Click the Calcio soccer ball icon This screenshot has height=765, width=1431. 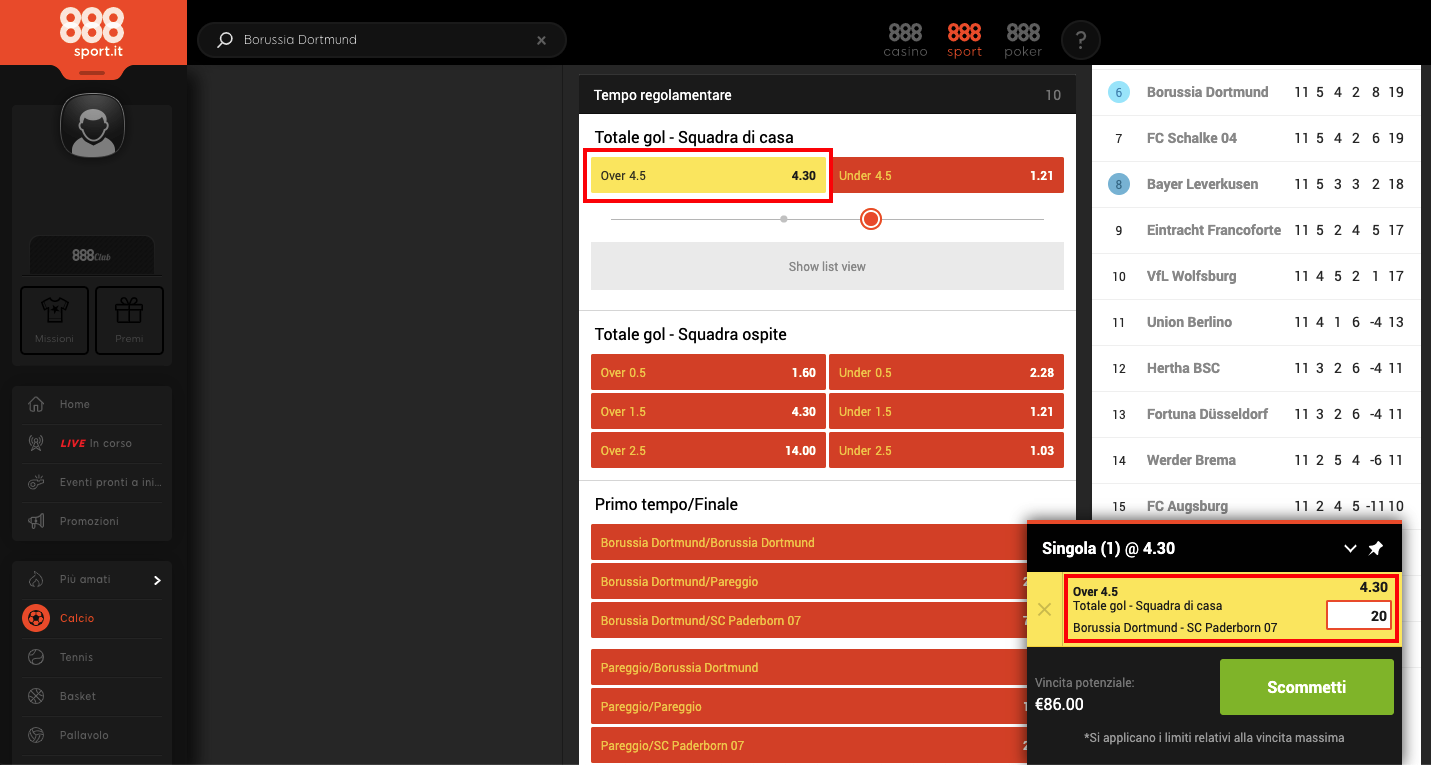pos(36,618)
